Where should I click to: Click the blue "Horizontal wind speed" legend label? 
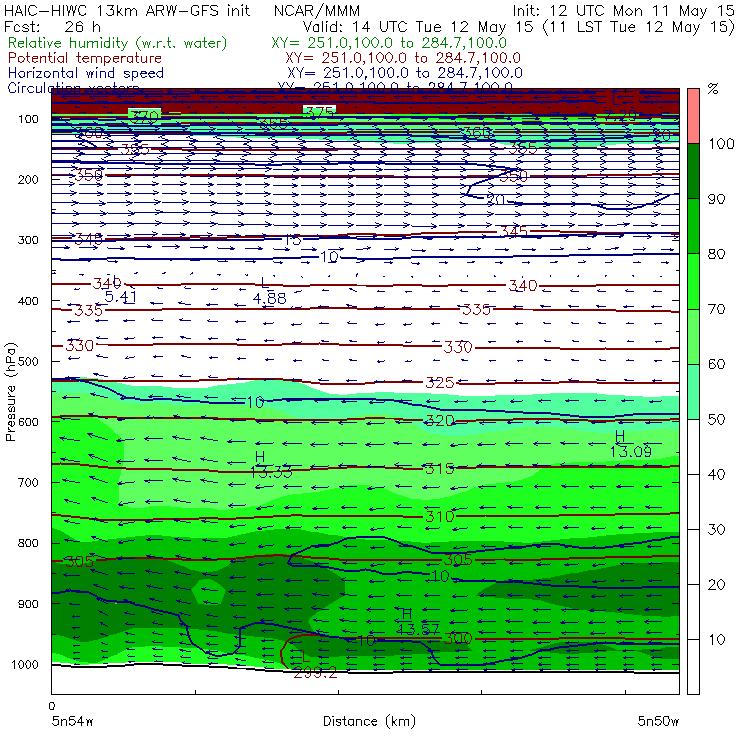85,73
